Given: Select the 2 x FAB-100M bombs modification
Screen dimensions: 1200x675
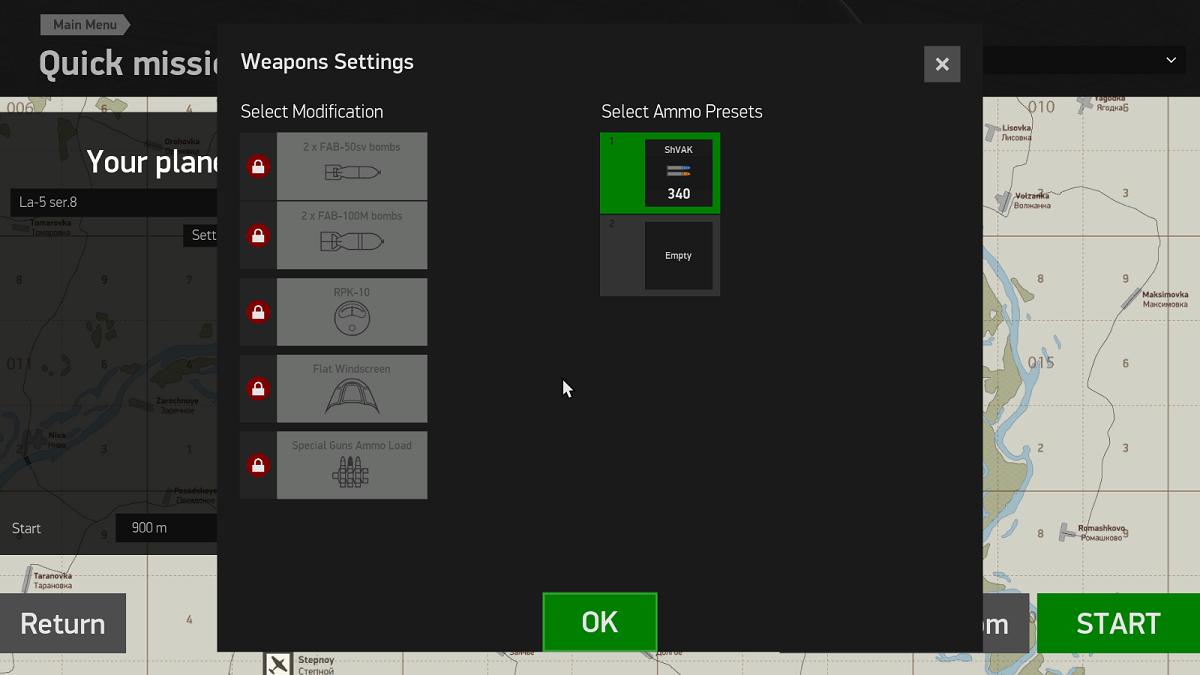Looking at the screenshot, I should pos(352,235).
